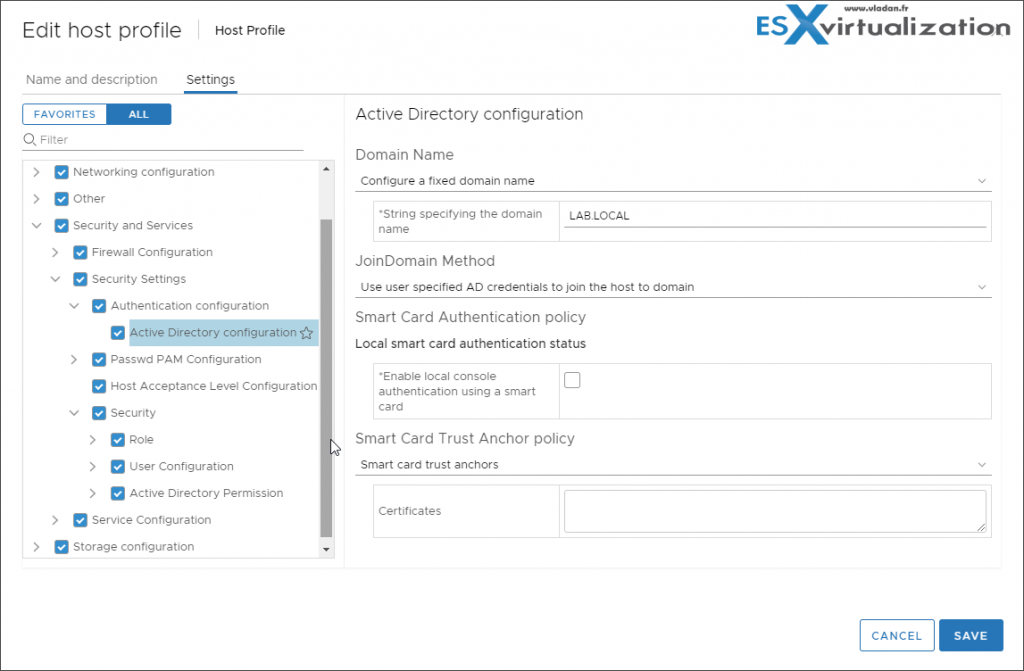Viewport: 1024px width, 671px height.
Task: Open the Smart card trust anchors dropdown arrow
Action: coord(983,465)
